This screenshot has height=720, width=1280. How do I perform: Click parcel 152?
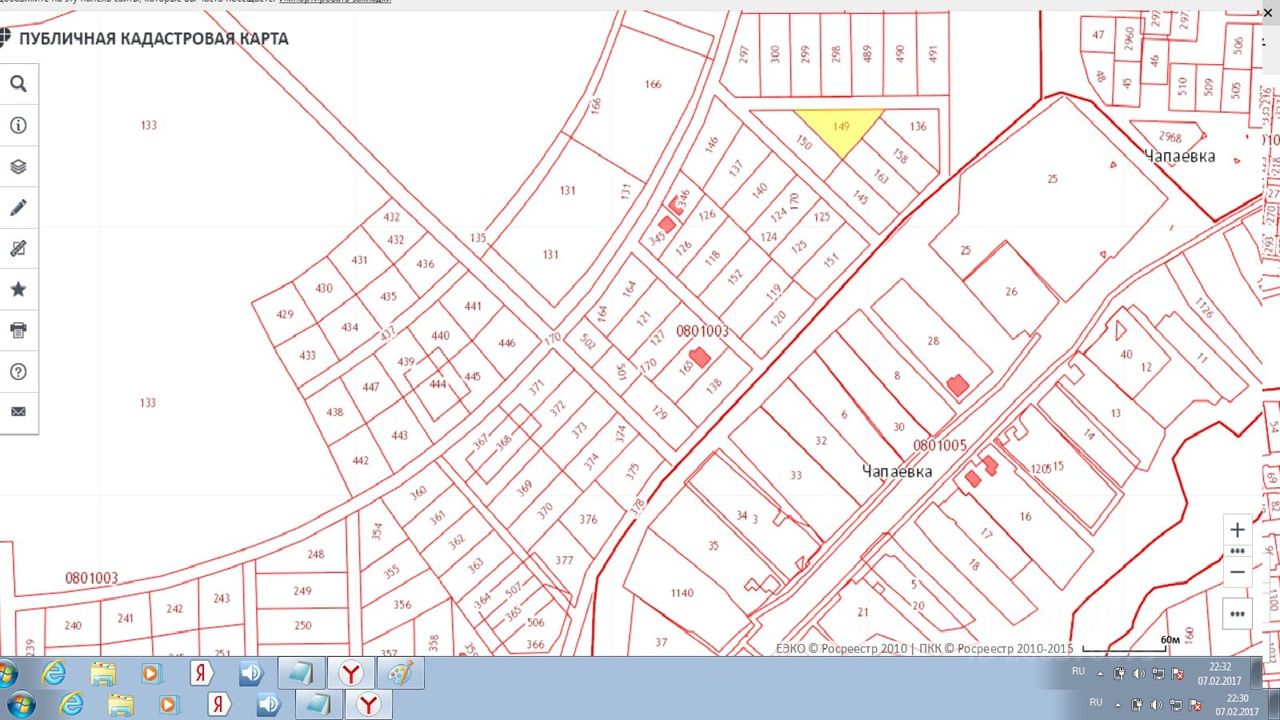pos(735,277)
